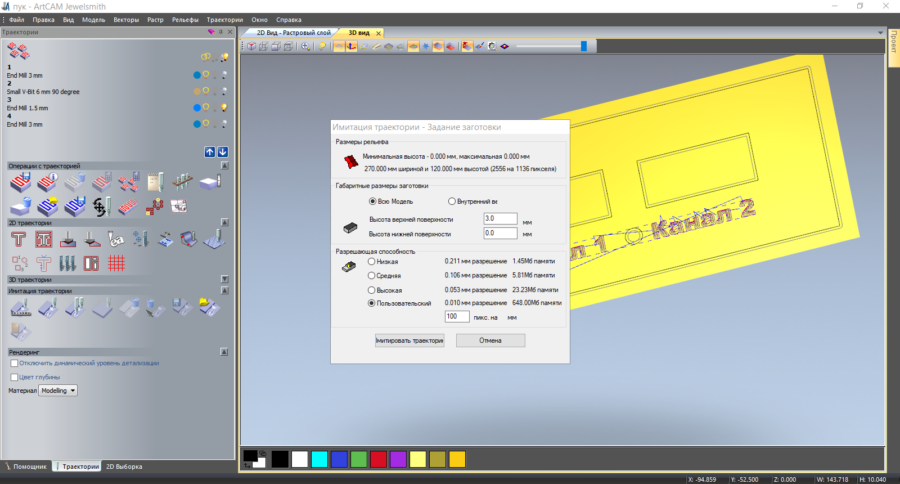Switch to 2D Вид - Растровый слой tab

click(x=293, y=33)
